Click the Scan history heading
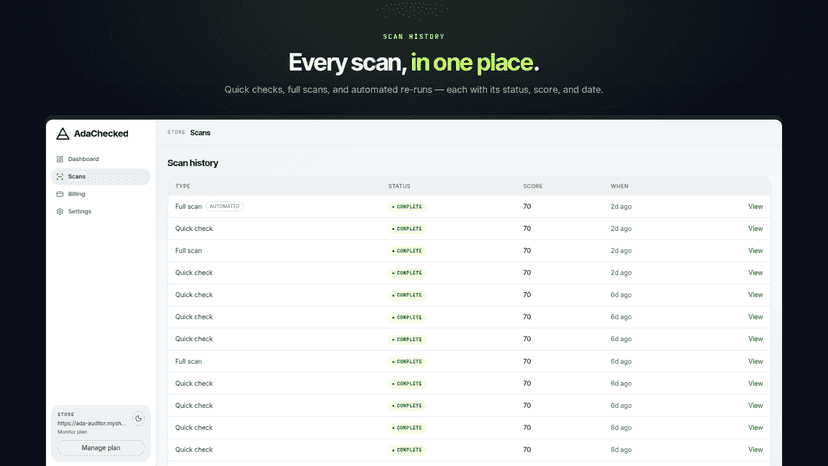This screenshot has width=828, height=466. [193, 163]
